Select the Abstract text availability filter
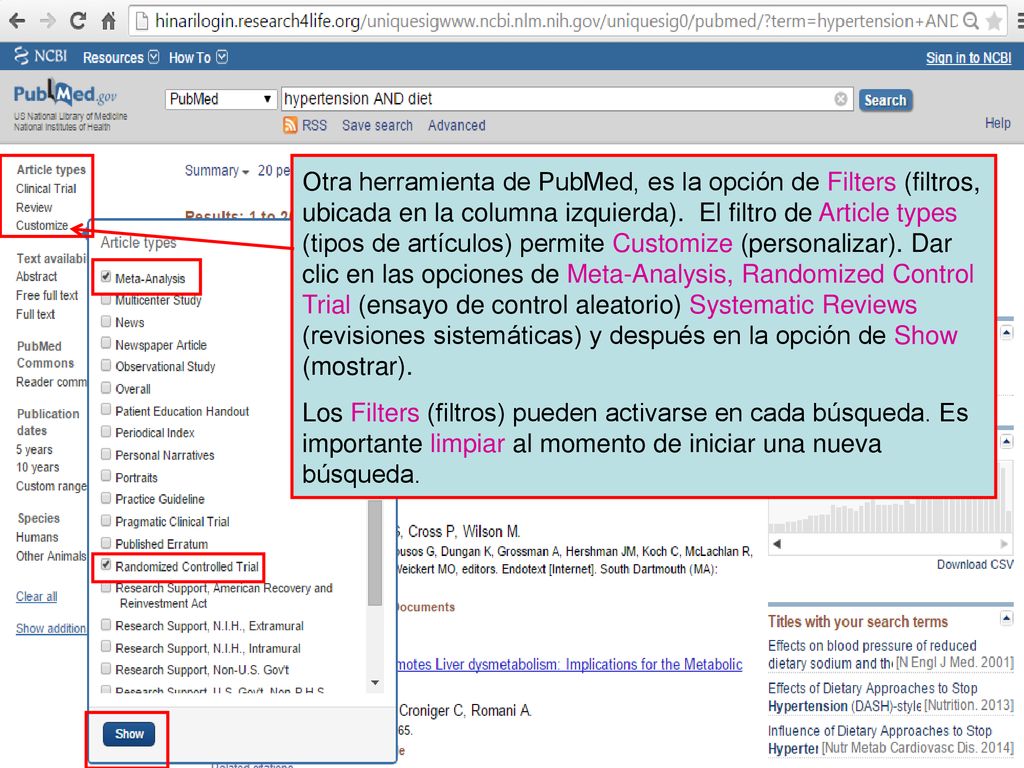Viewport: 1024px width, 768px height. [37, 277]
